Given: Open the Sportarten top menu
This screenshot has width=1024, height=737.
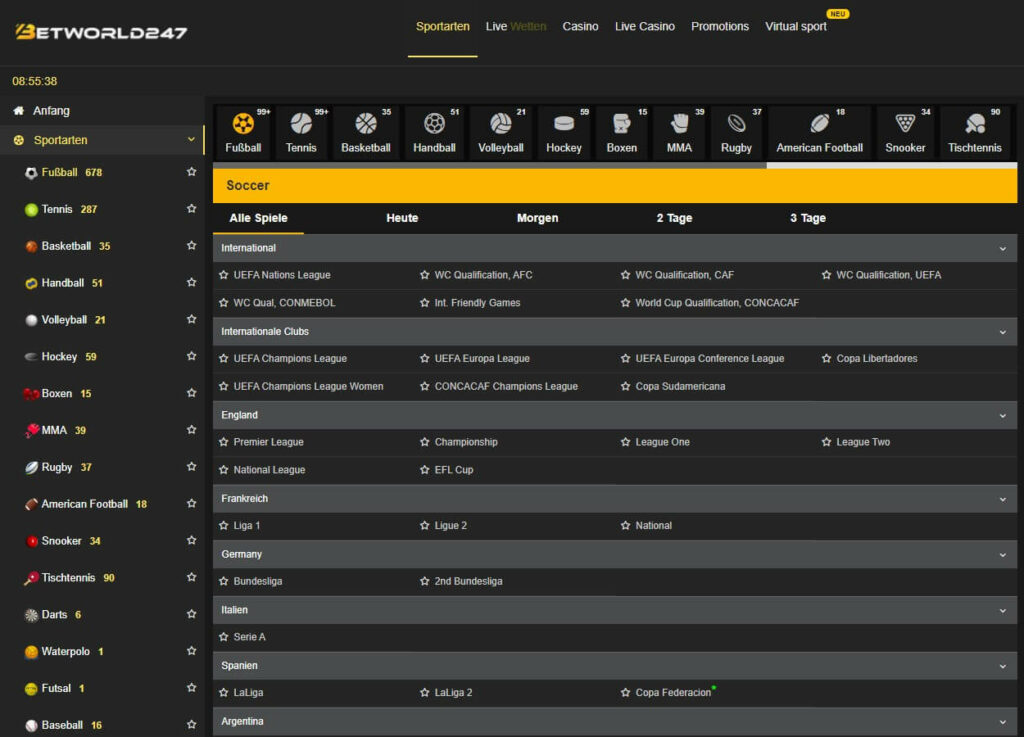Looking at the screenshot, I should 443,27.
